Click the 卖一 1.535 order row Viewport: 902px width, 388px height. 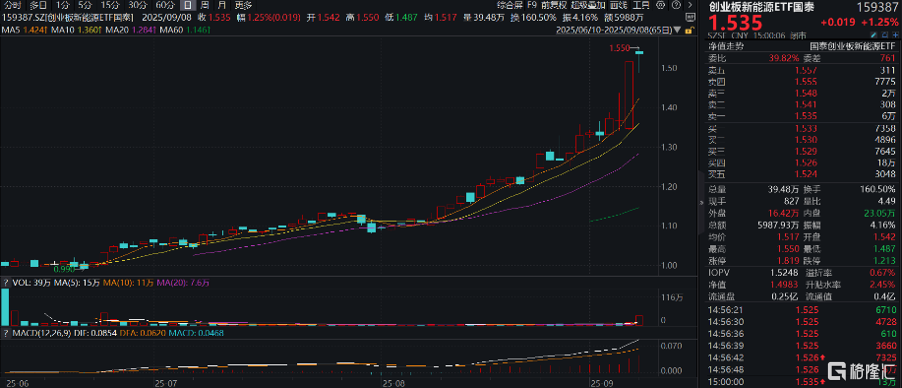point(802,116)
